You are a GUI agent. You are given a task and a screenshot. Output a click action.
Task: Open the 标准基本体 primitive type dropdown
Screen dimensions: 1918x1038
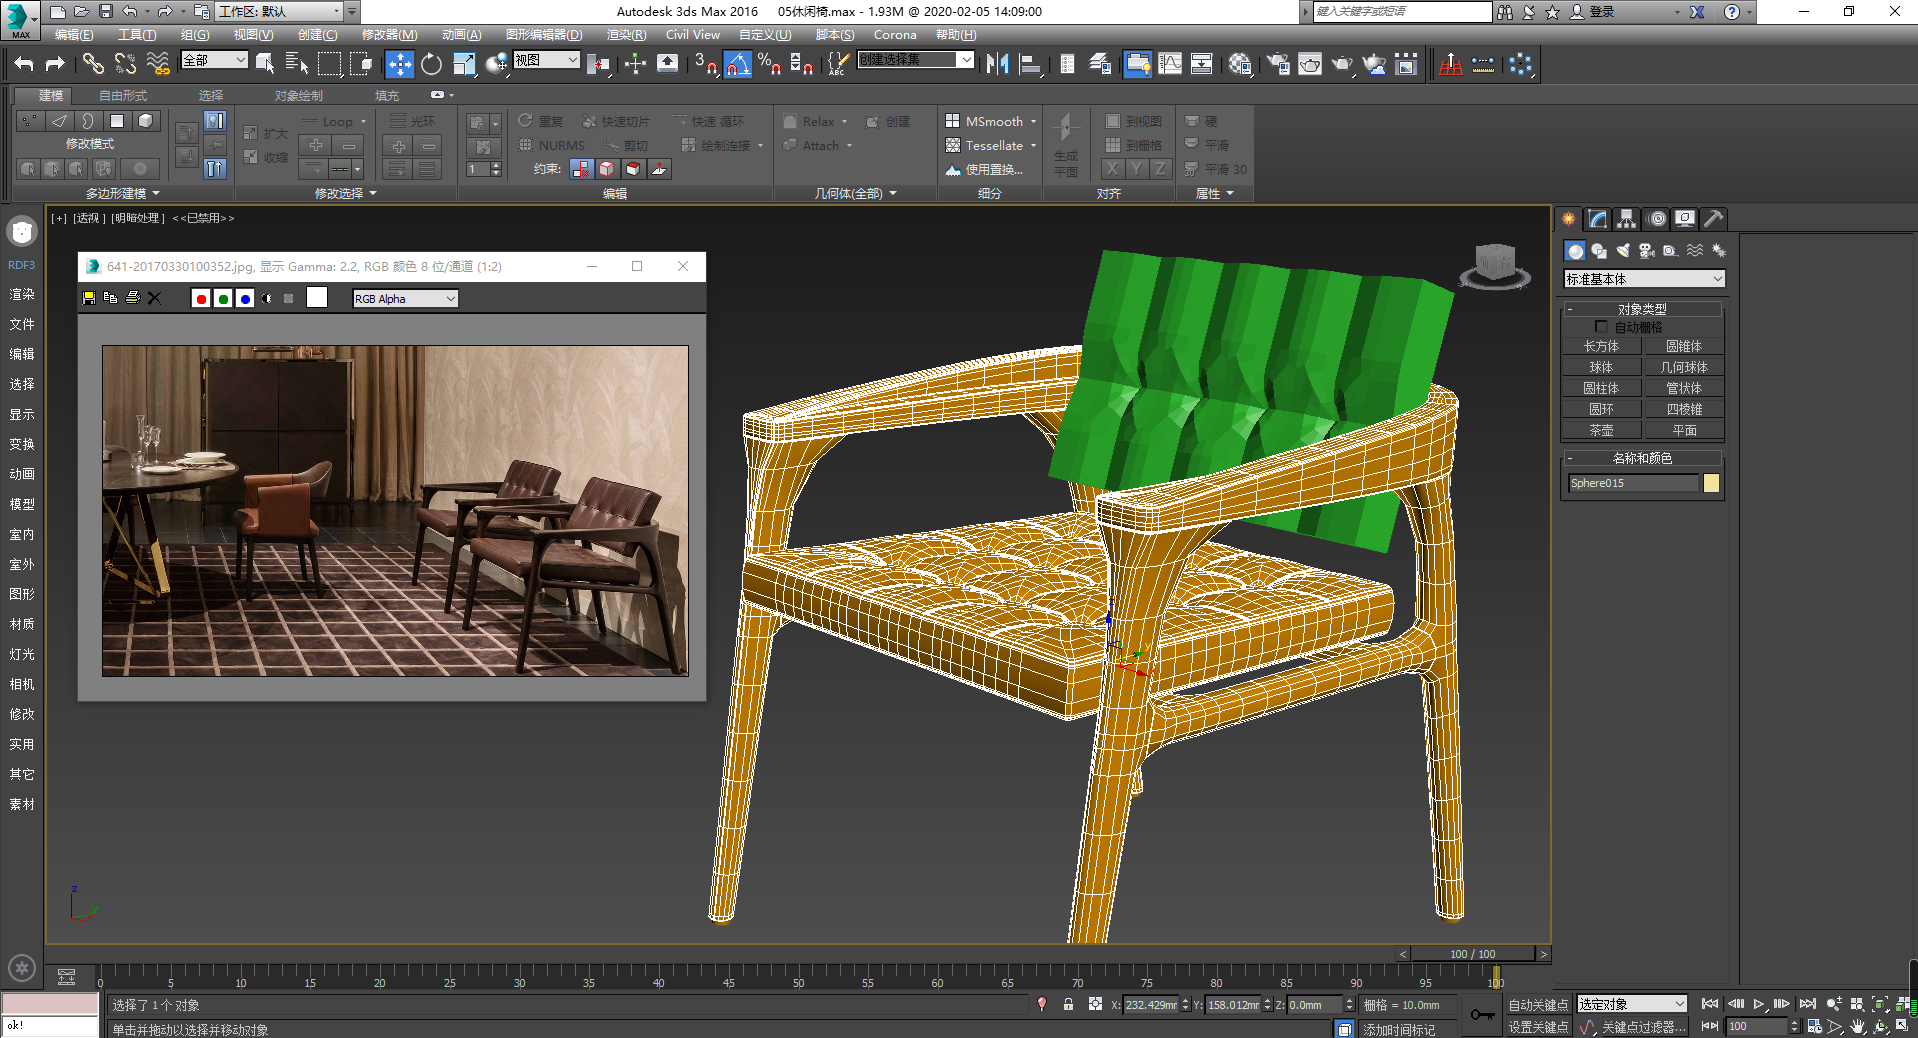coord(1644,279)
